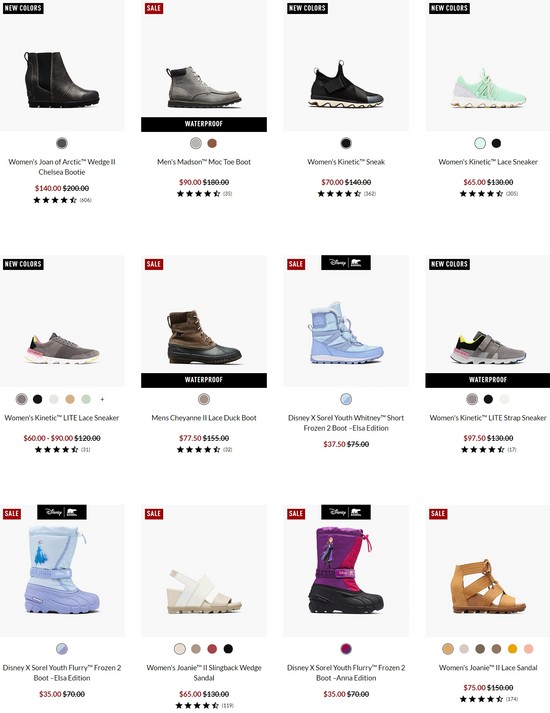Open Mens Cheyanne II Lace Duck Boot link
Image resolution: width=550 pixels, height=713 pixels.
(204, 418)
